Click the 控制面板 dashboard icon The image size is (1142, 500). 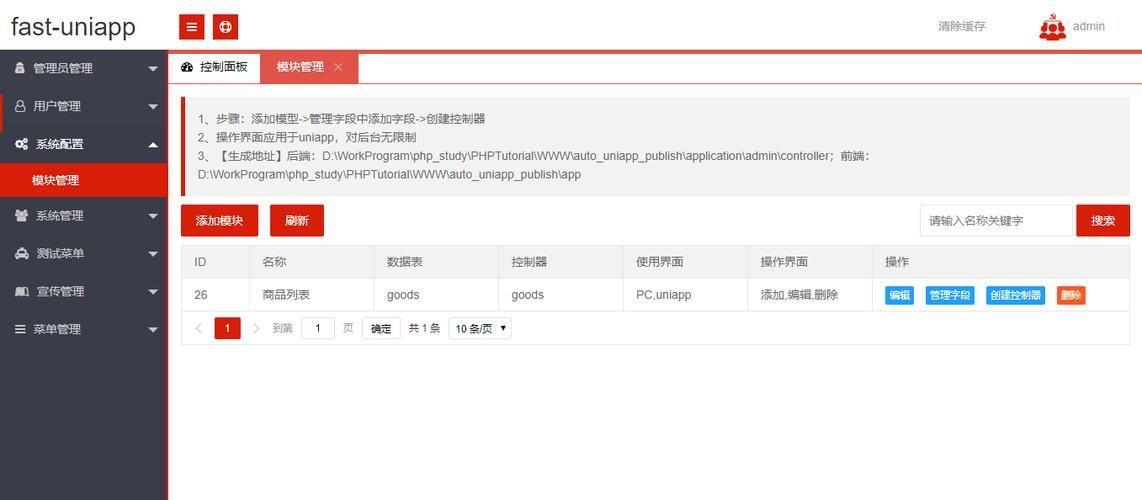[x=186, y=67]
